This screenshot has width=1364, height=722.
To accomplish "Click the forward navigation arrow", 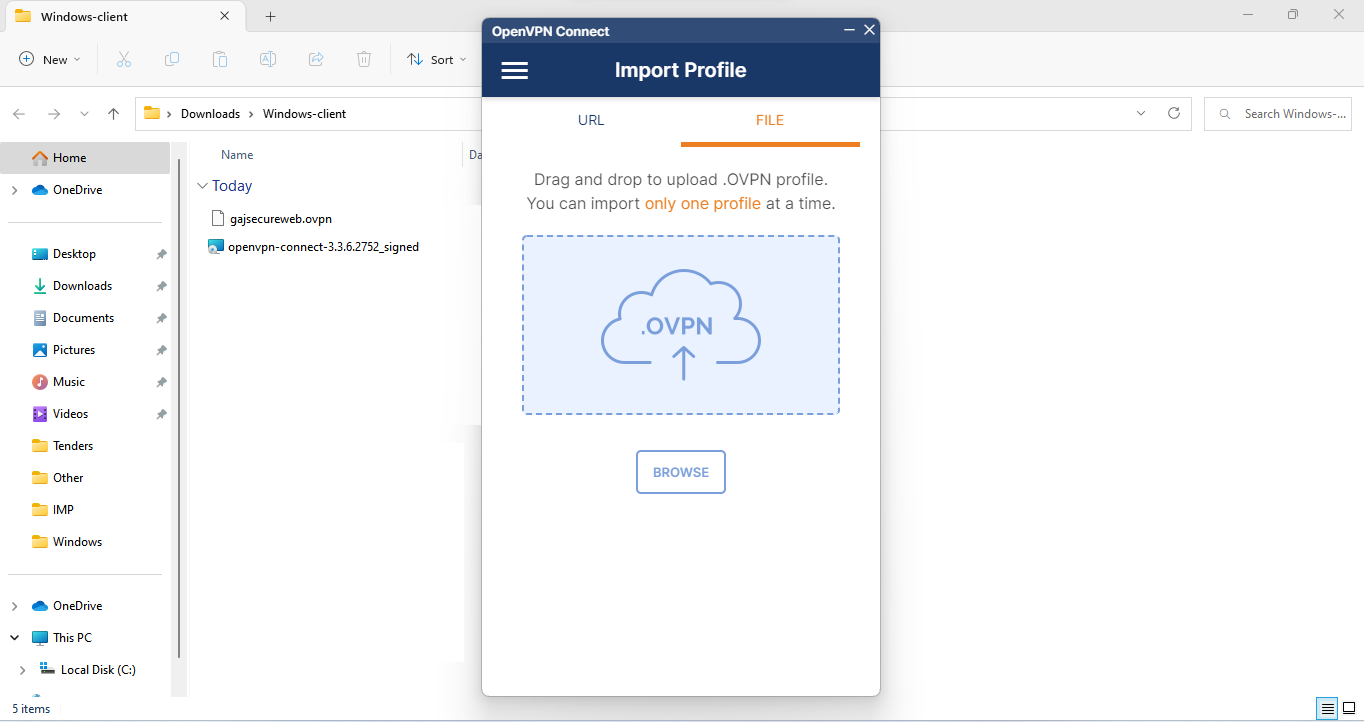I will click(54, 114).
